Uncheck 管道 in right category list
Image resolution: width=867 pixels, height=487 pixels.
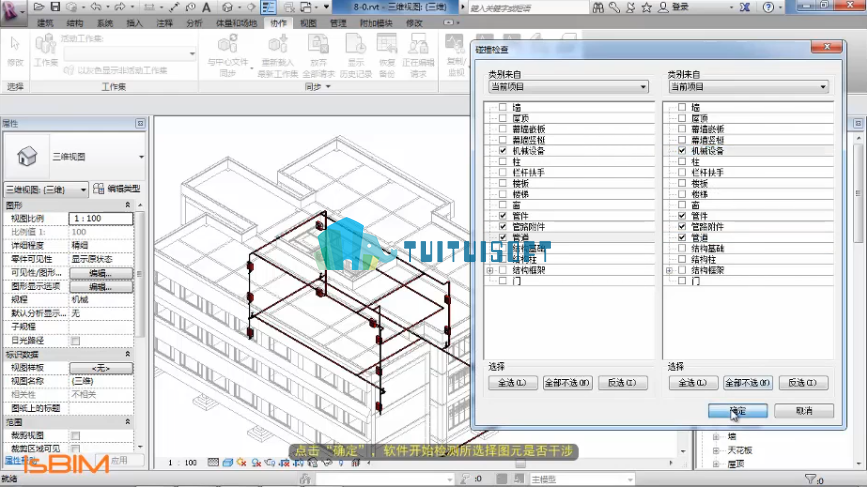(x=682, y=237)
